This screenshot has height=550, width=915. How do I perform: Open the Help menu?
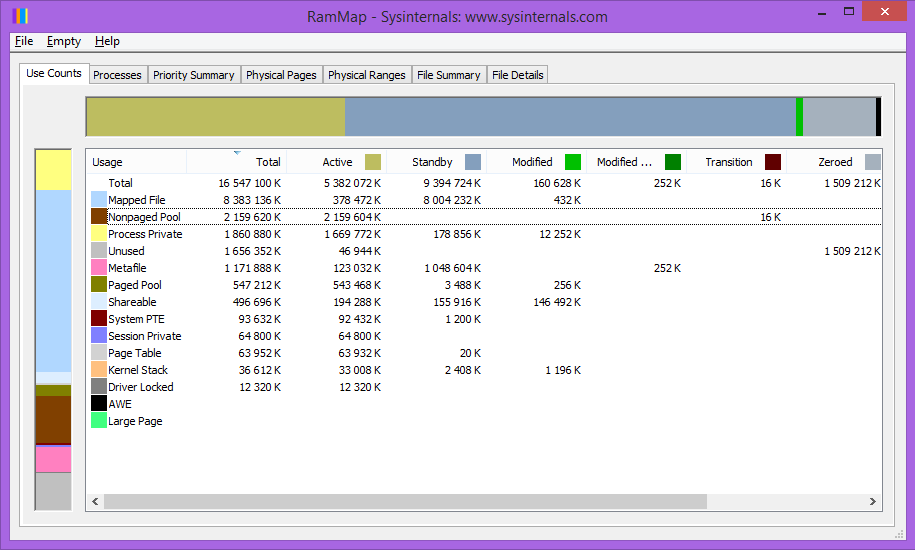(107, 41)
